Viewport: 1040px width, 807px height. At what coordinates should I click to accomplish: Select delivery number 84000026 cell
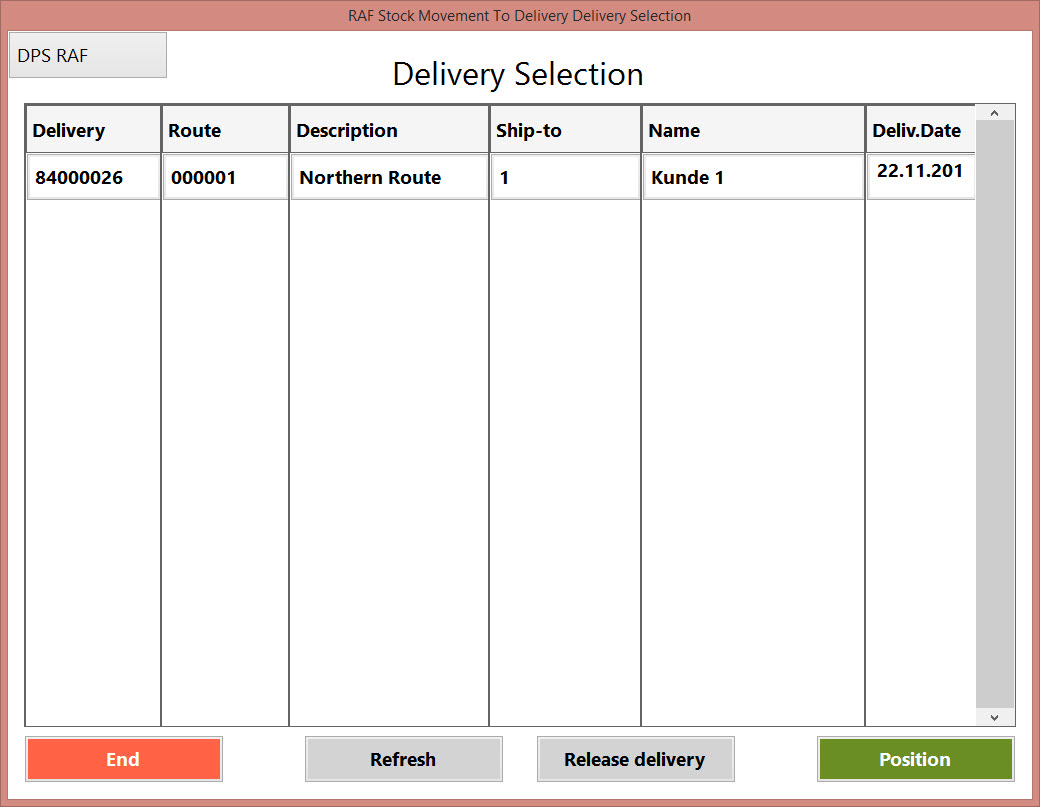point(94,178)
